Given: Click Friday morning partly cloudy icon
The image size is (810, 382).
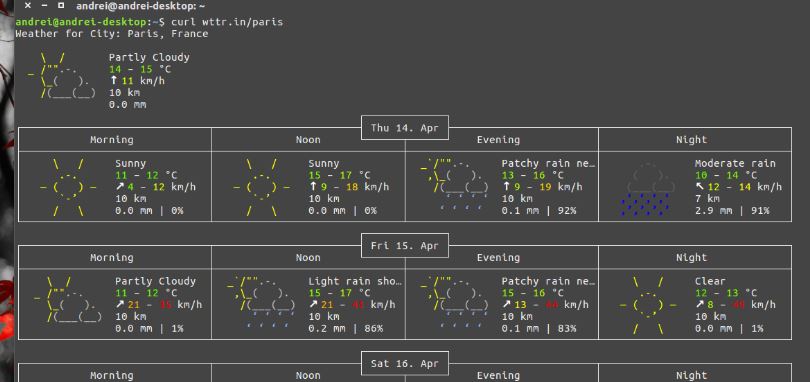Looking at the screenshot, I should 68,300.
